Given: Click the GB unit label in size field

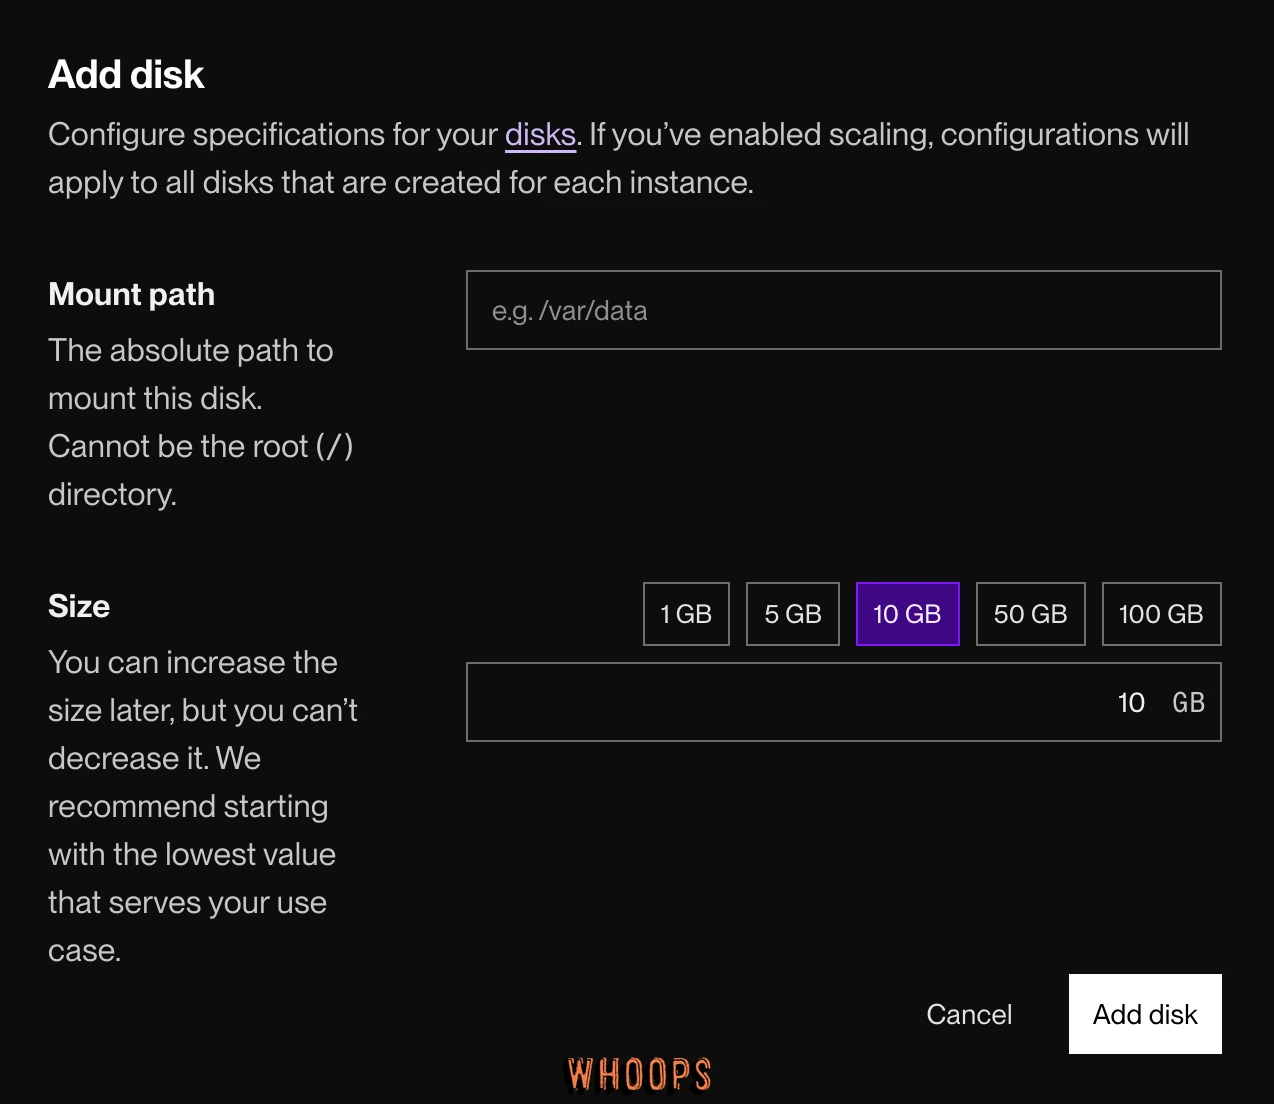Looking at the screenshot, I should (1188, 702).
